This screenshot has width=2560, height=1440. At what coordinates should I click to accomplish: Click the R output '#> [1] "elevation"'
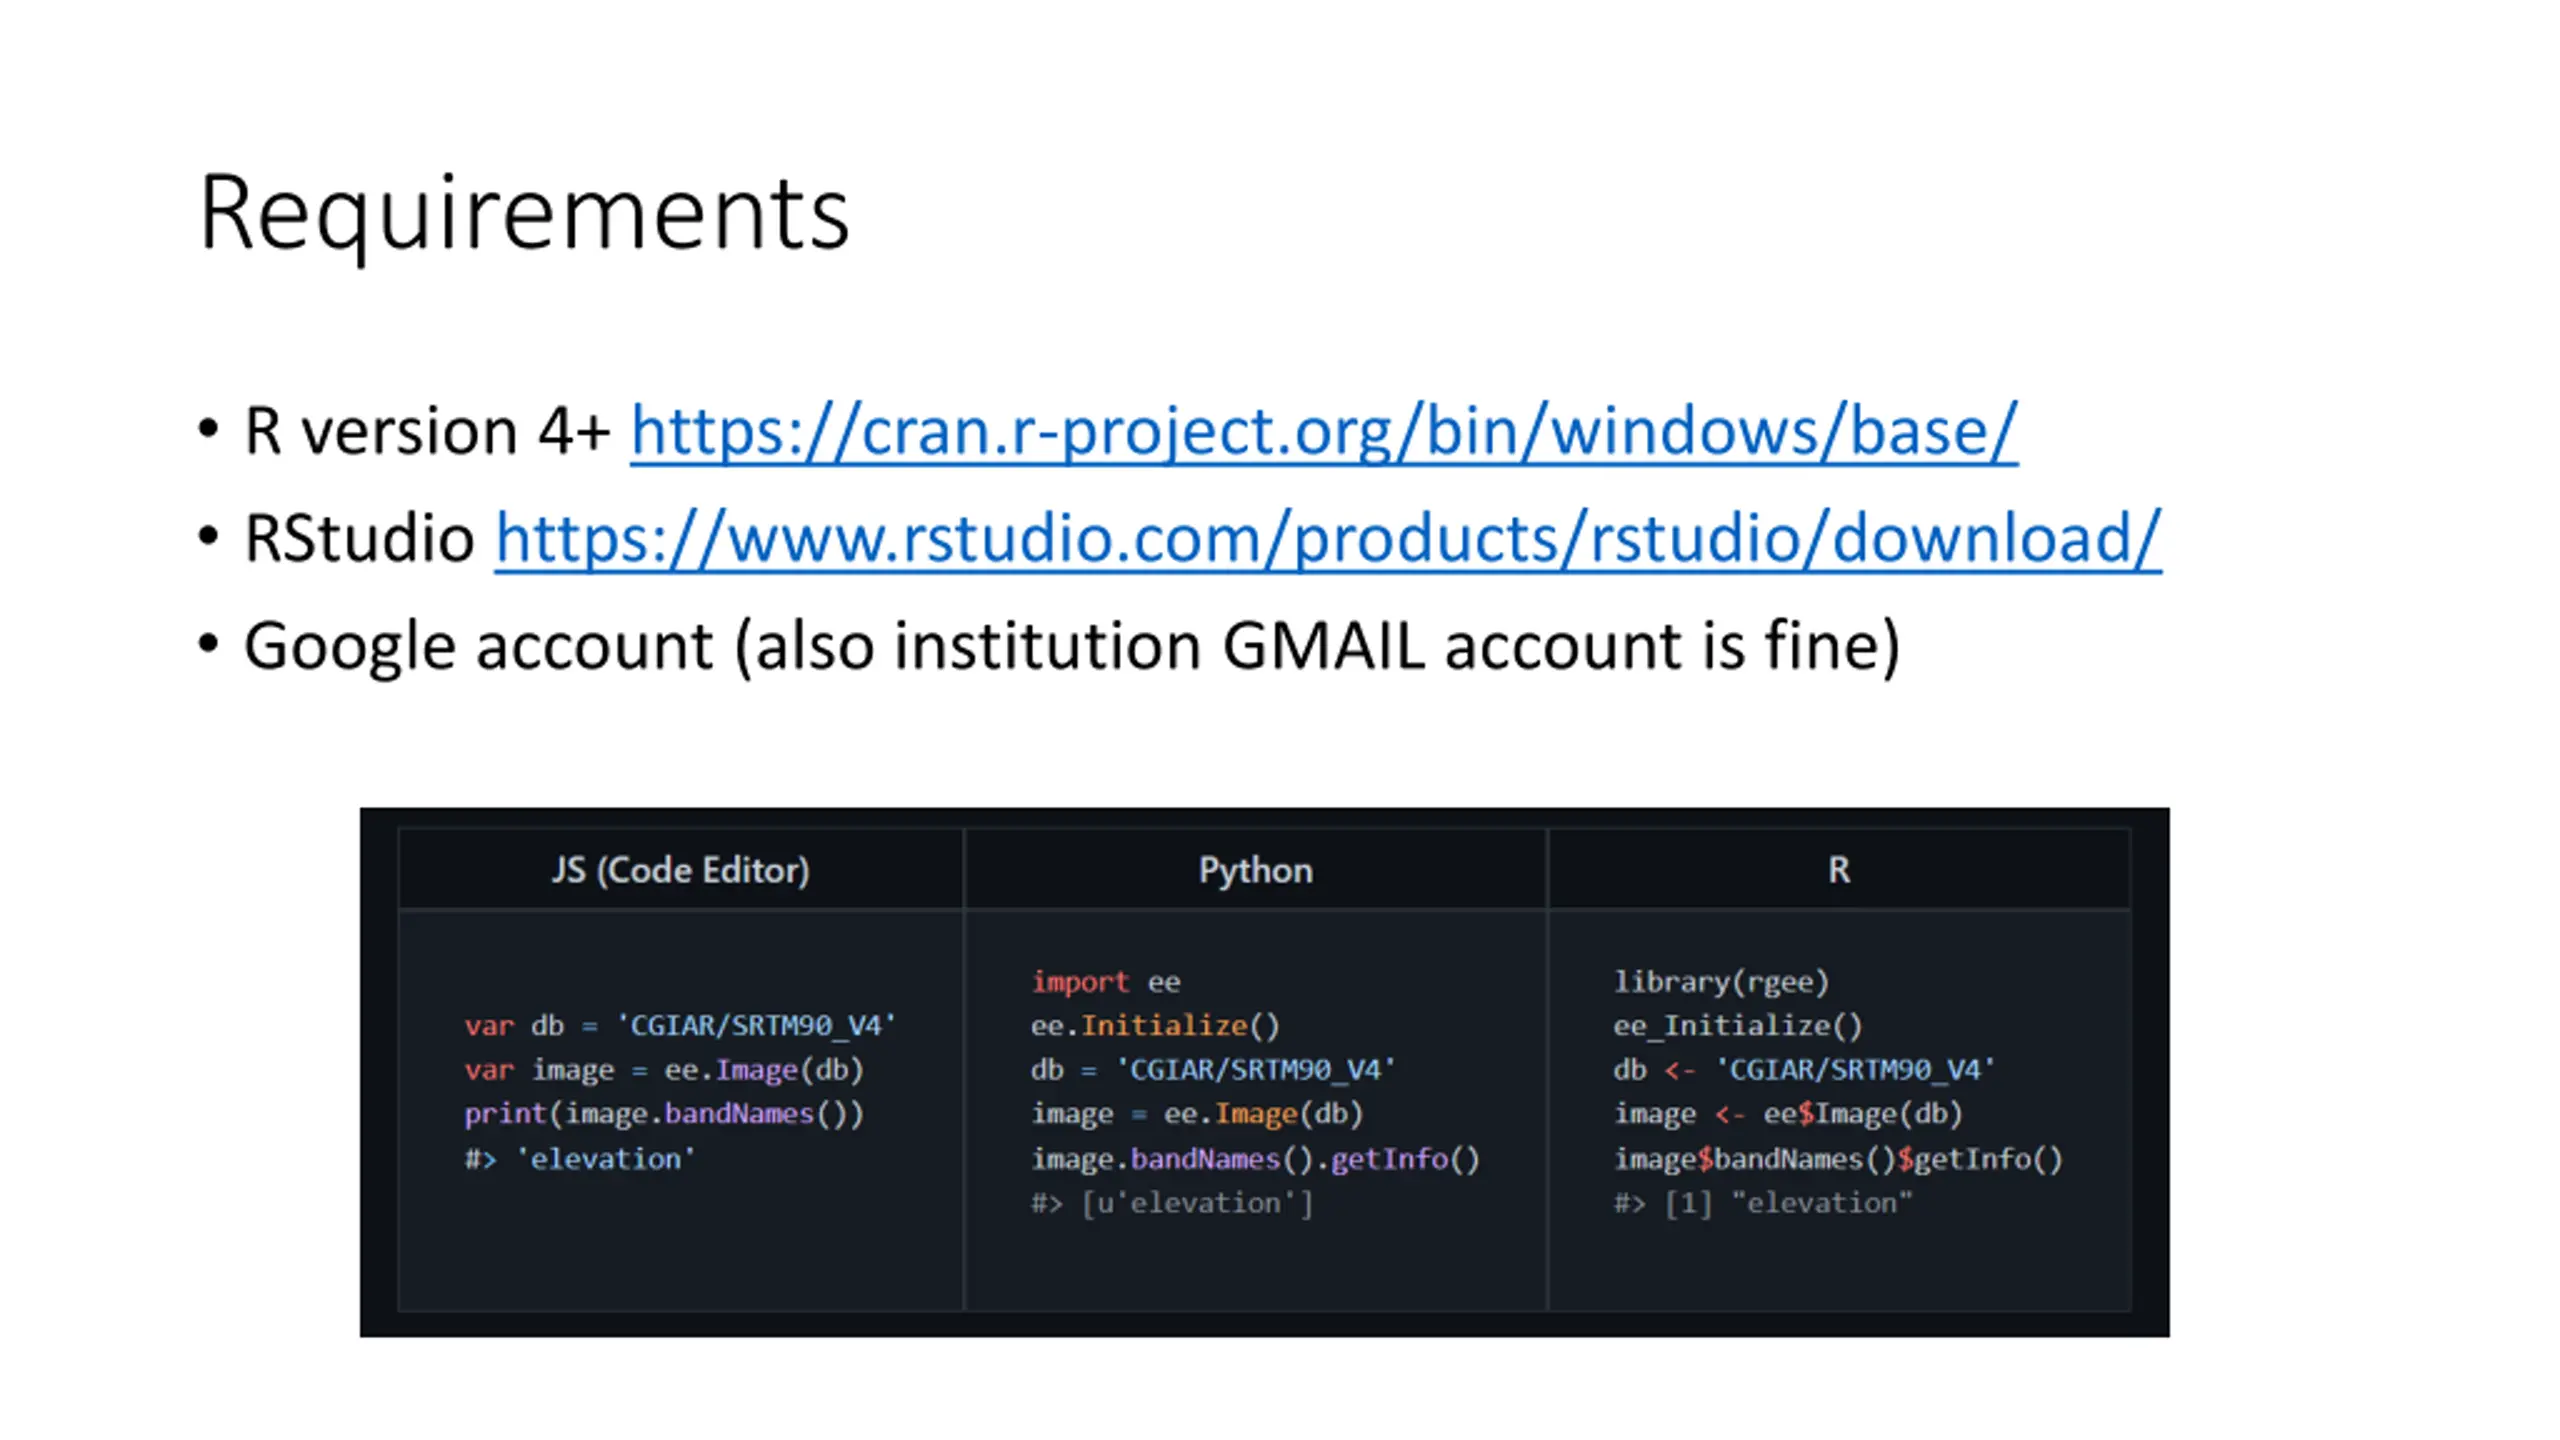click(1762, 1202)
